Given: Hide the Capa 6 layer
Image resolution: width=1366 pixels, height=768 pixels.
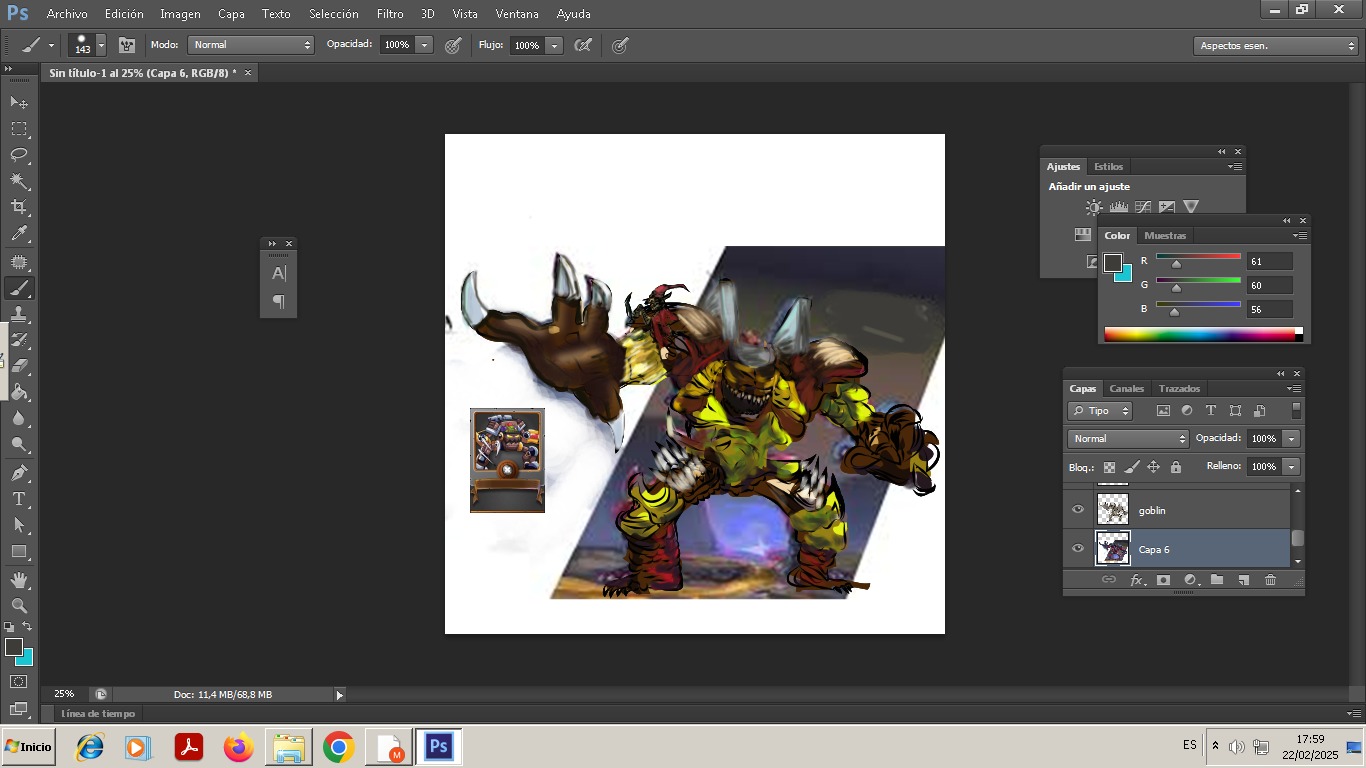Looking at the screenshot, I should click(x=1078, y=549).
